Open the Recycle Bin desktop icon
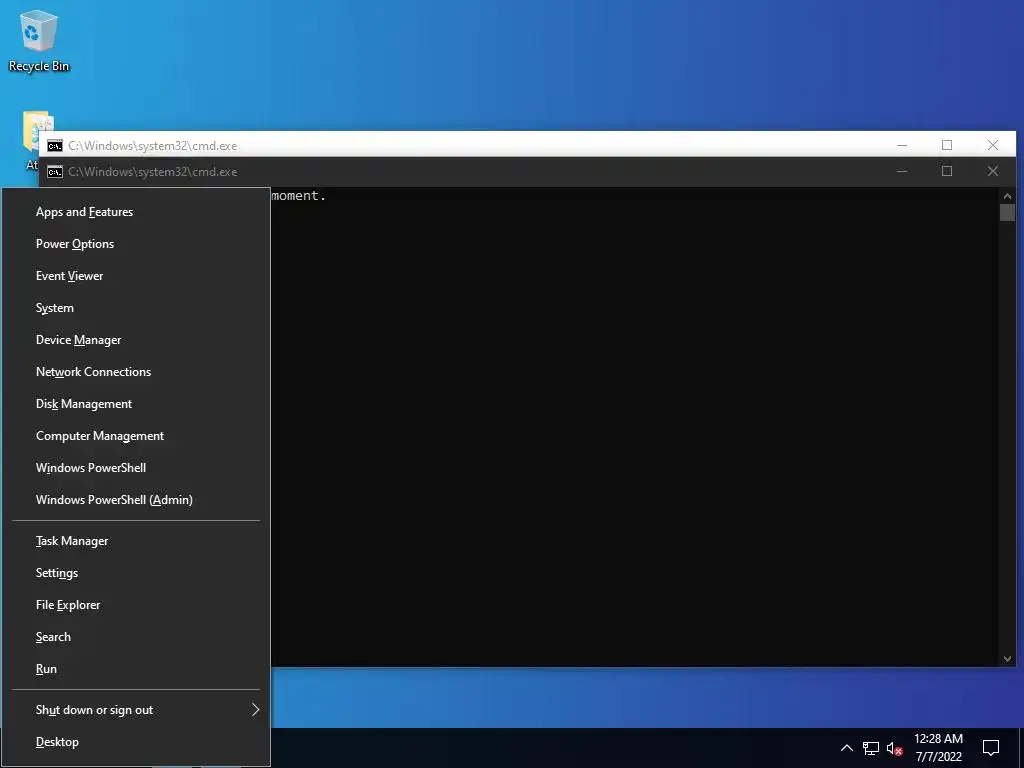 coord(39,40)
